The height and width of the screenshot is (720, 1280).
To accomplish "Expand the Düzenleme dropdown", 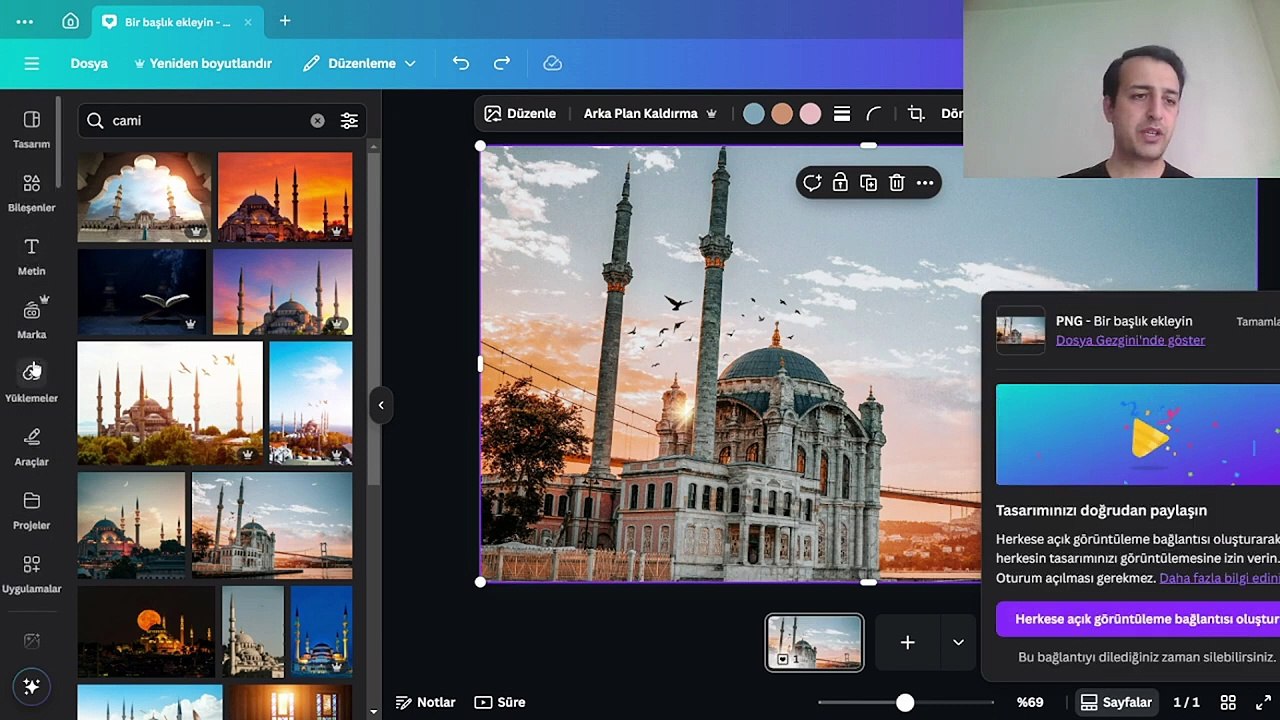I will click(x=360, y=63).
